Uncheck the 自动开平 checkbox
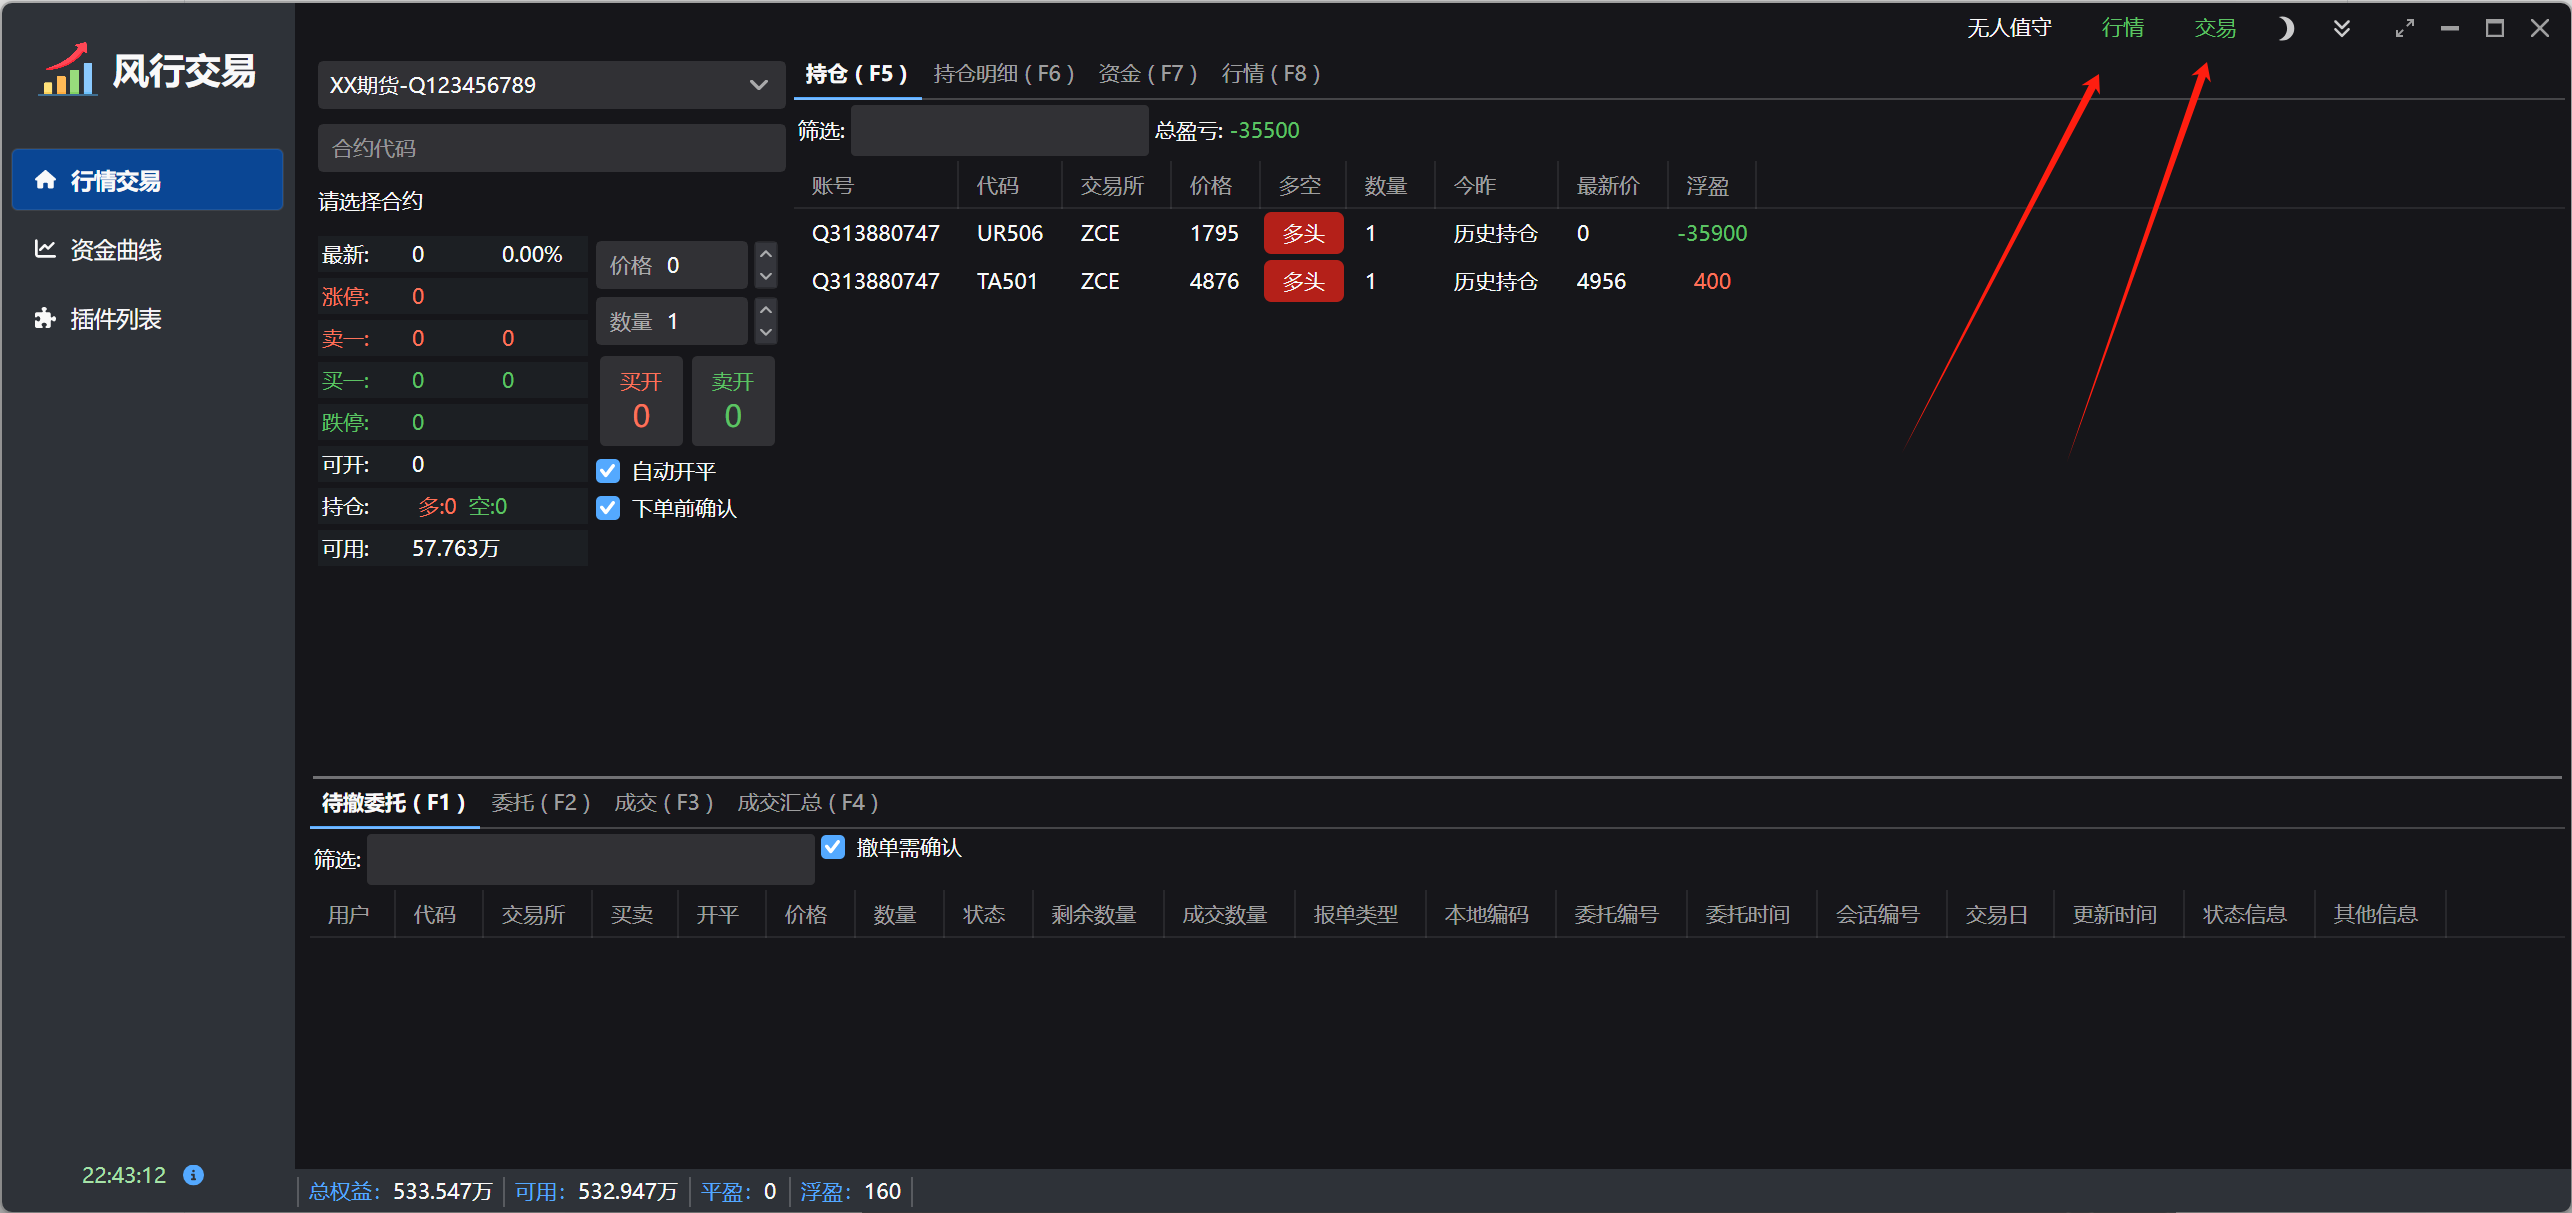Viewport: 2572px width, 1213px height. [608, 471]
